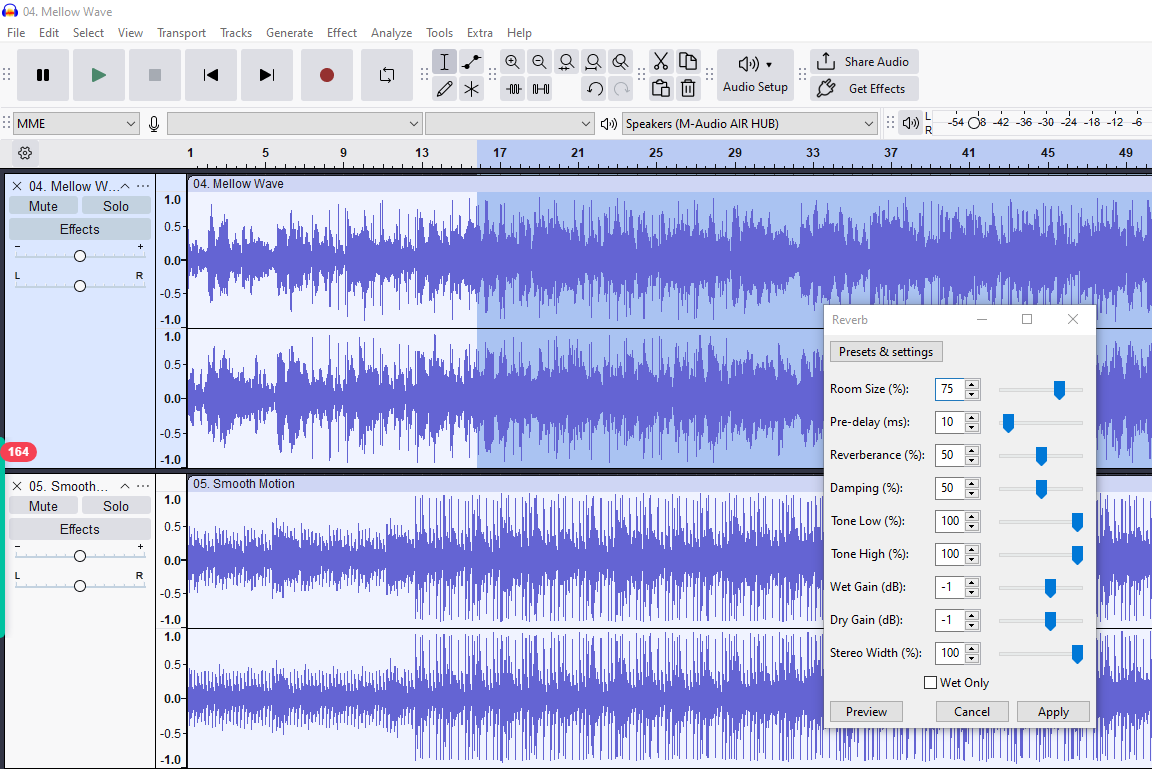Fit selection to width zoom icon
The image size is (1152, 769).
566,62
